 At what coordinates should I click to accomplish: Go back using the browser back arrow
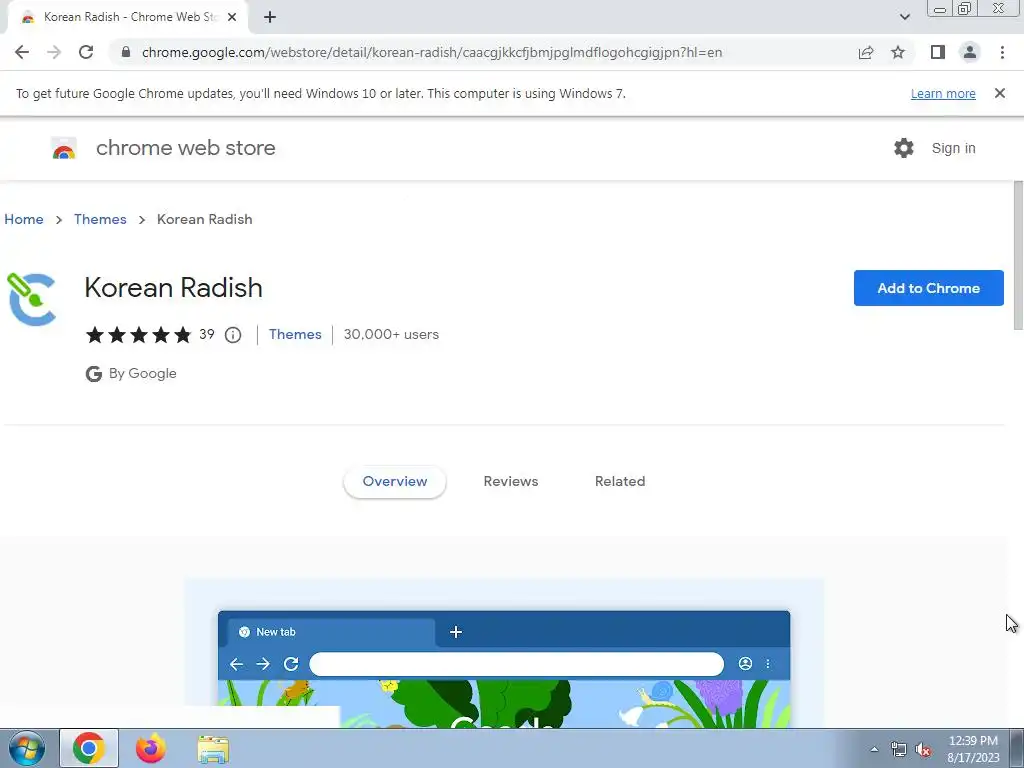[22, 52]
